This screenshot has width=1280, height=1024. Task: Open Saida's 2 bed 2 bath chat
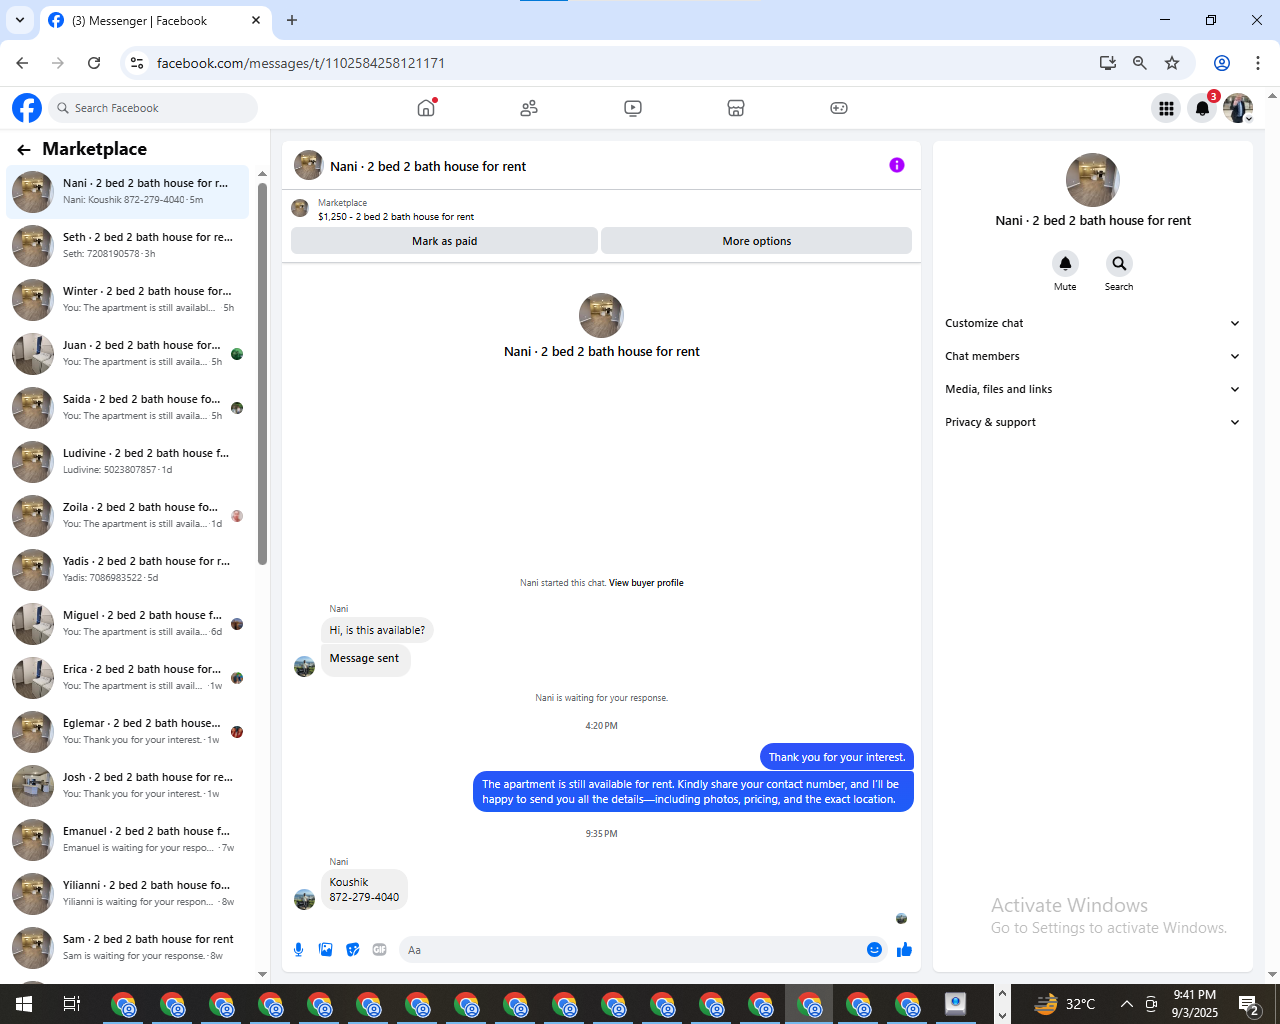pyautogui.click(x=128, y=407)
